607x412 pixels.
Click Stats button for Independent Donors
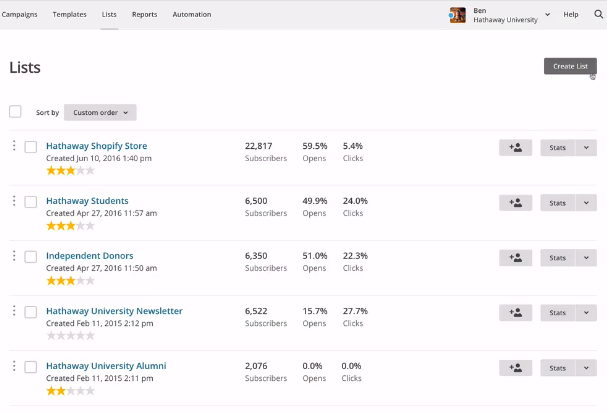coord(557,257)
